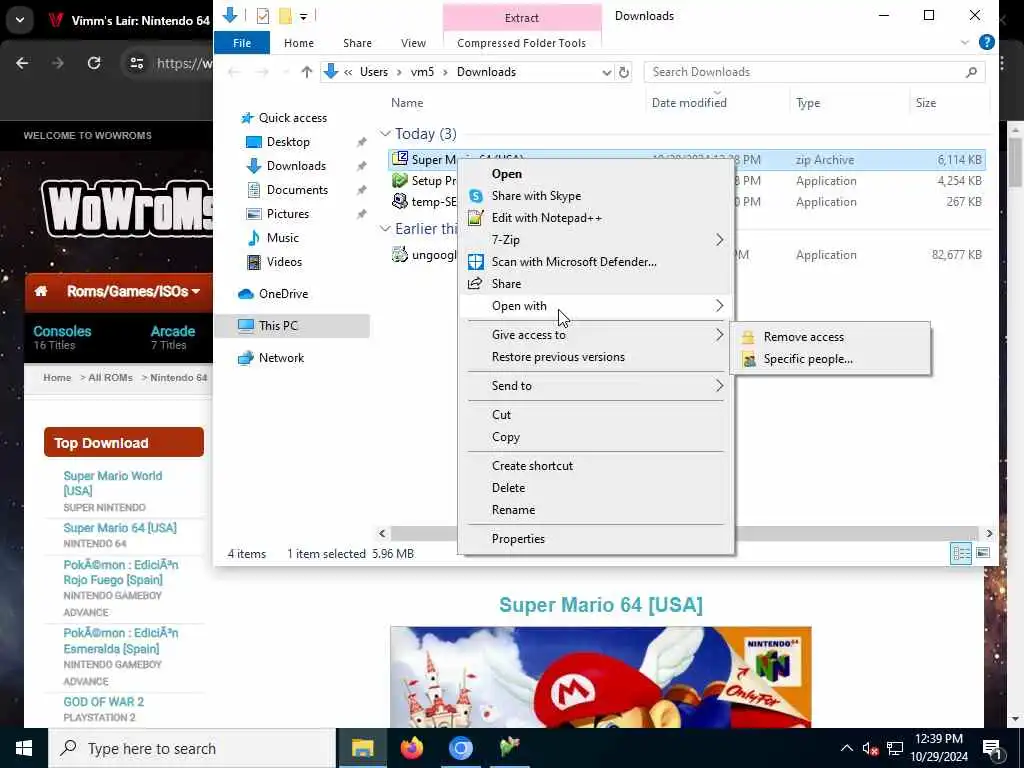Expand the Open with submenu

[719, 306]
